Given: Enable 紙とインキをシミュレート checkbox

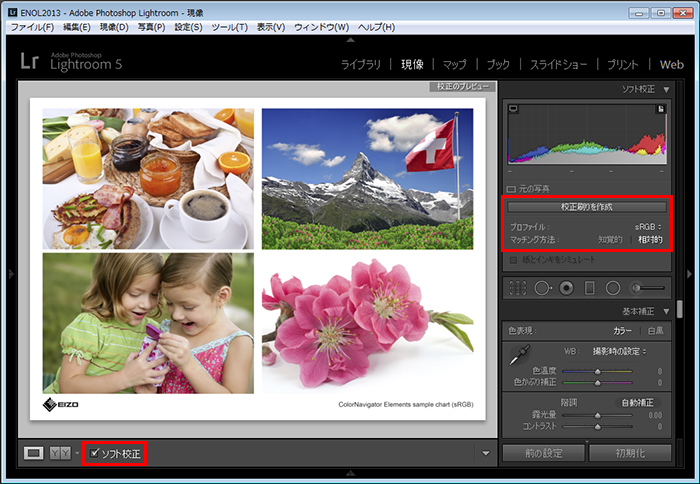Looking at the screenshot, I should [513, 259].
